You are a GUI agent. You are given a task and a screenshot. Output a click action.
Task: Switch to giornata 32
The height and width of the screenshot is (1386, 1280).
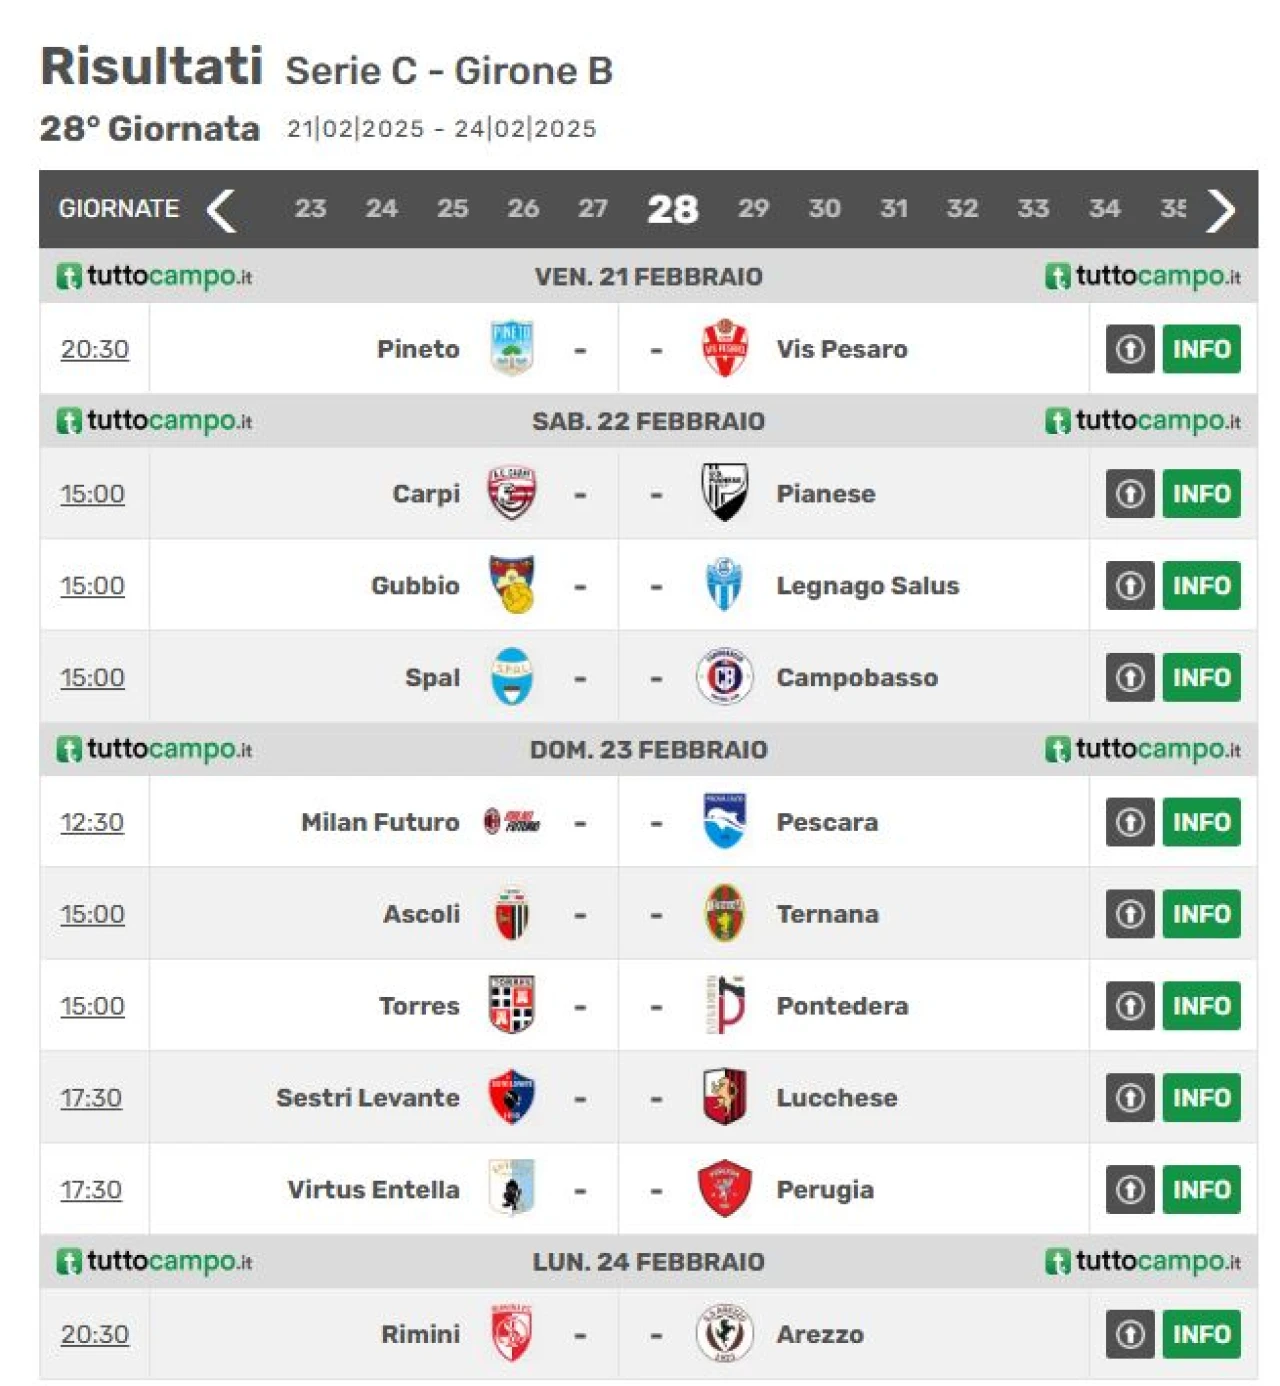(962, 209)
